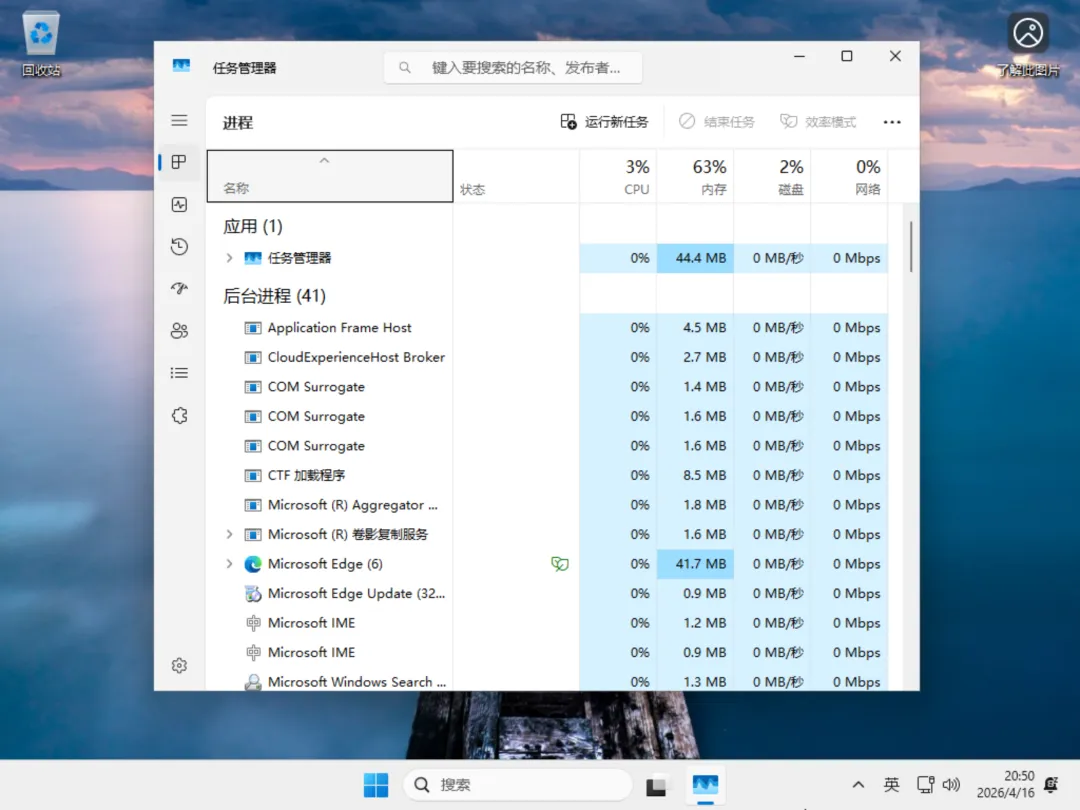Viewport: 1080px width, 810px height.
Task: Click the 效率模式 efficiency mode button
Action: point(818,122)
